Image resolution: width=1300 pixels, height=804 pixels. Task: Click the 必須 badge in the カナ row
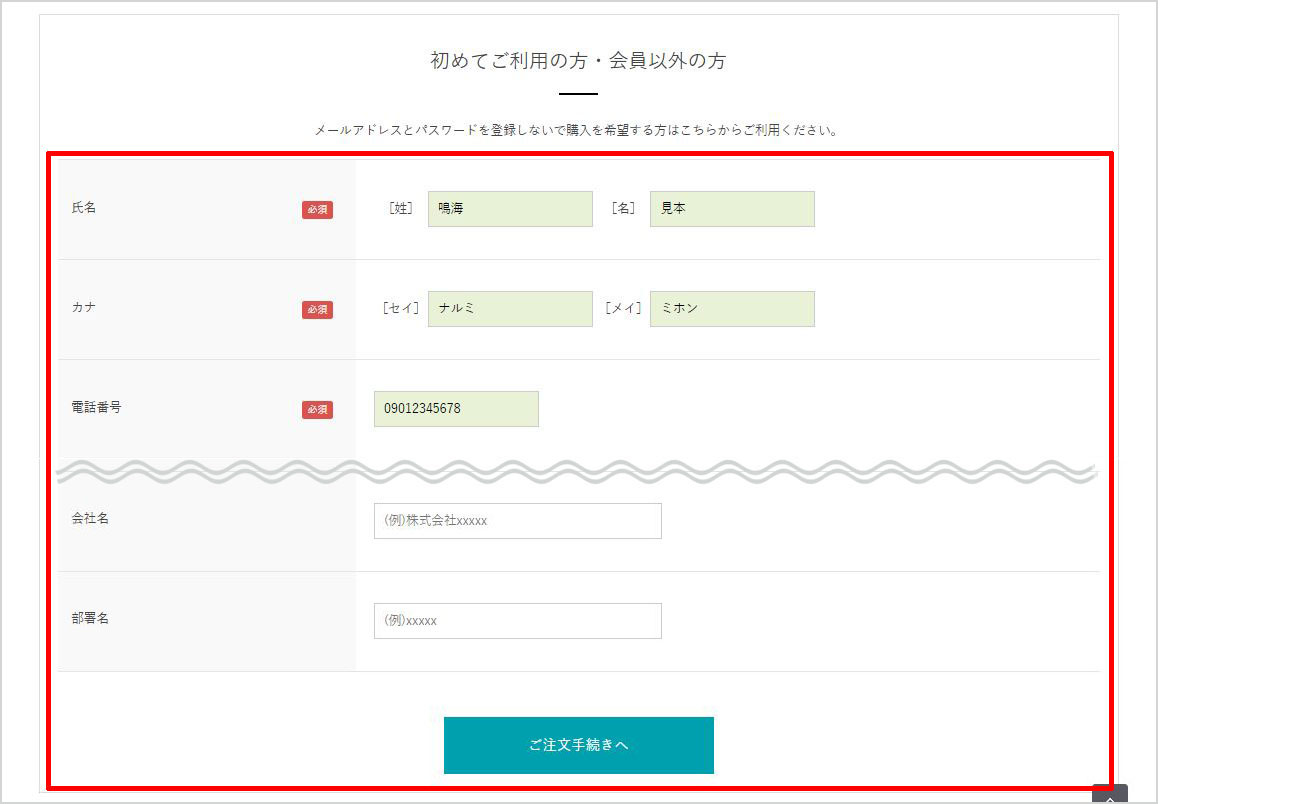coord(317,310)
